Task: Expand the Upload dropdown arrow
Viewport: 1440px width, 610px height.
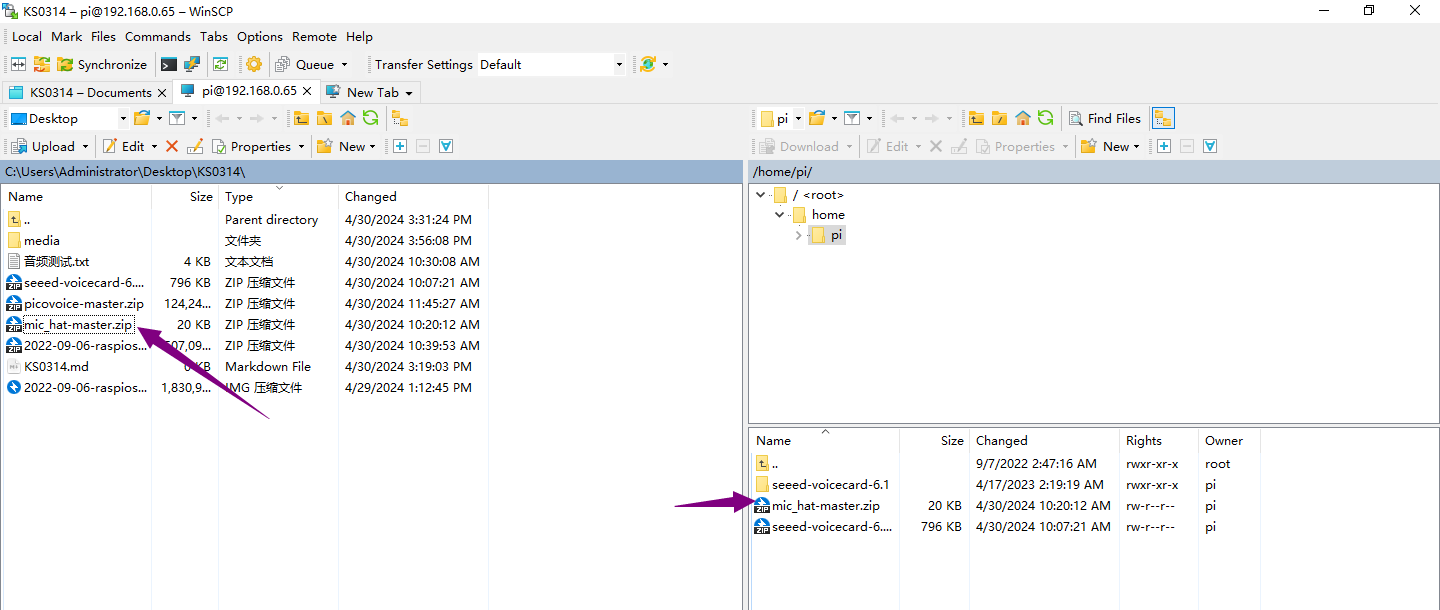Action: tap(85, 146)
